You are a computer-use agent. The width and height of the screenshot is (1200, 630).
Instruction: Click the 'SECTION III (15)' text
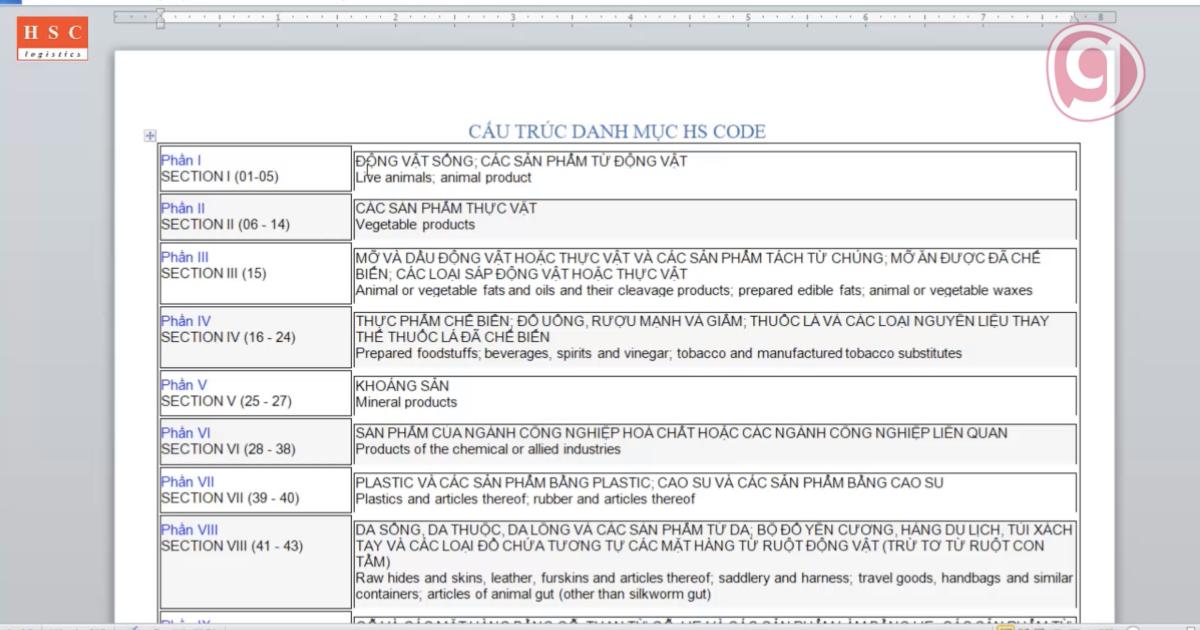(x=214, y=273)
